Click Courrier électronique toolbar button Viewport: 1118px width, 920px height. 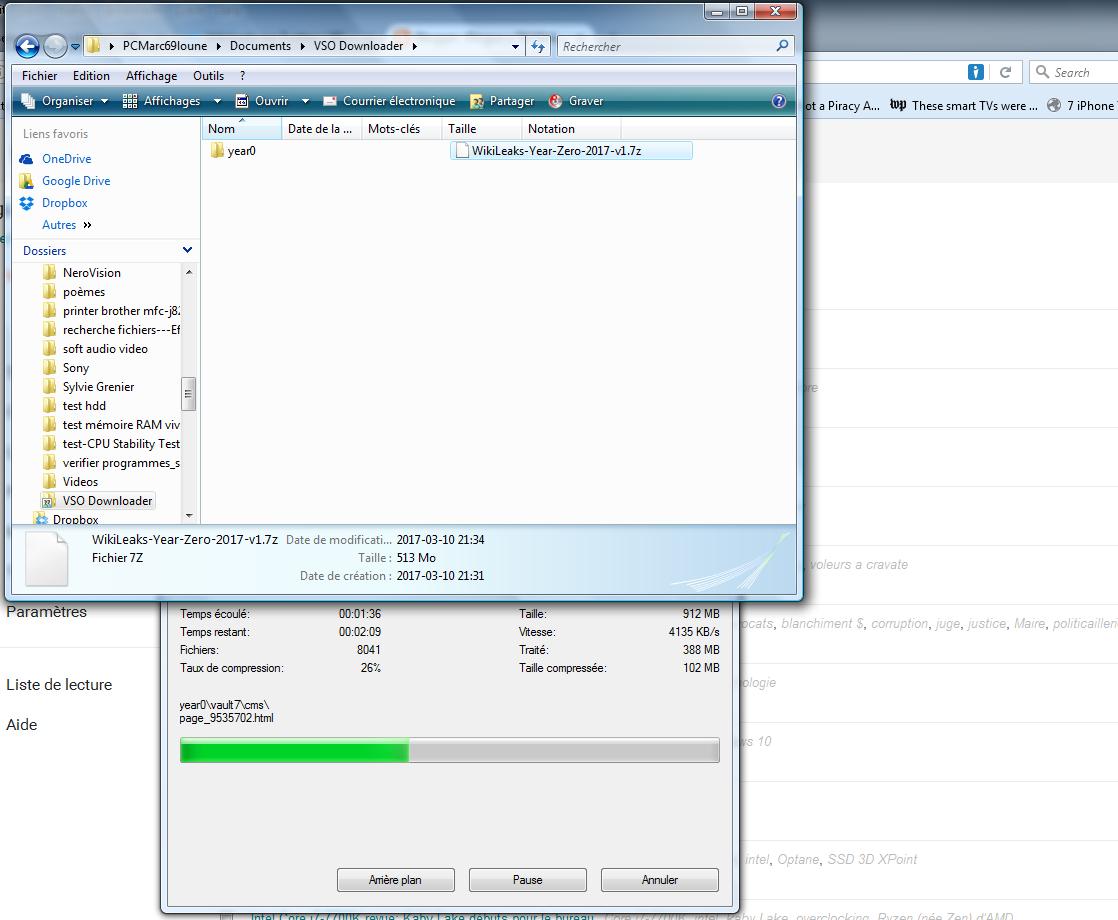tap(389, 101)
